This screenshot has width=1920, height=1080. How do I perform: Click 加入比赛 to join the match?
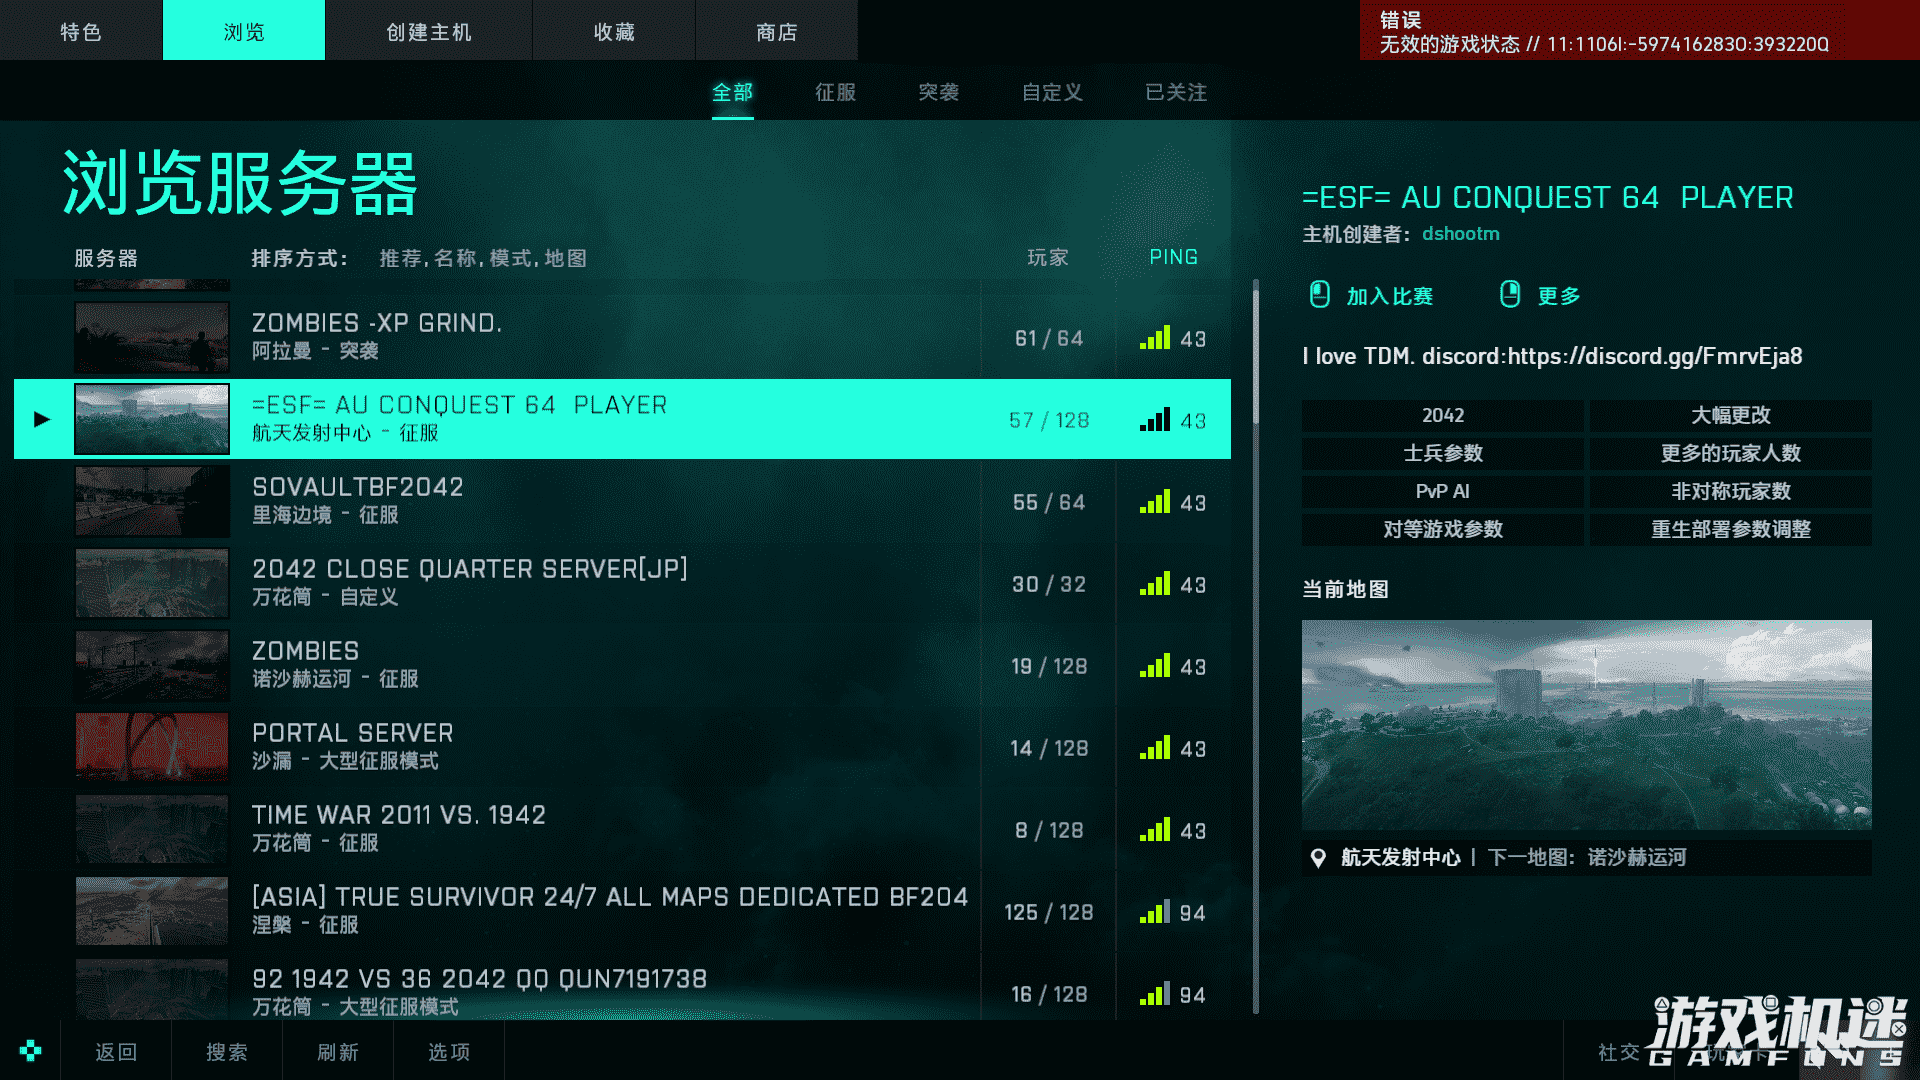[x=1389, y=296]
